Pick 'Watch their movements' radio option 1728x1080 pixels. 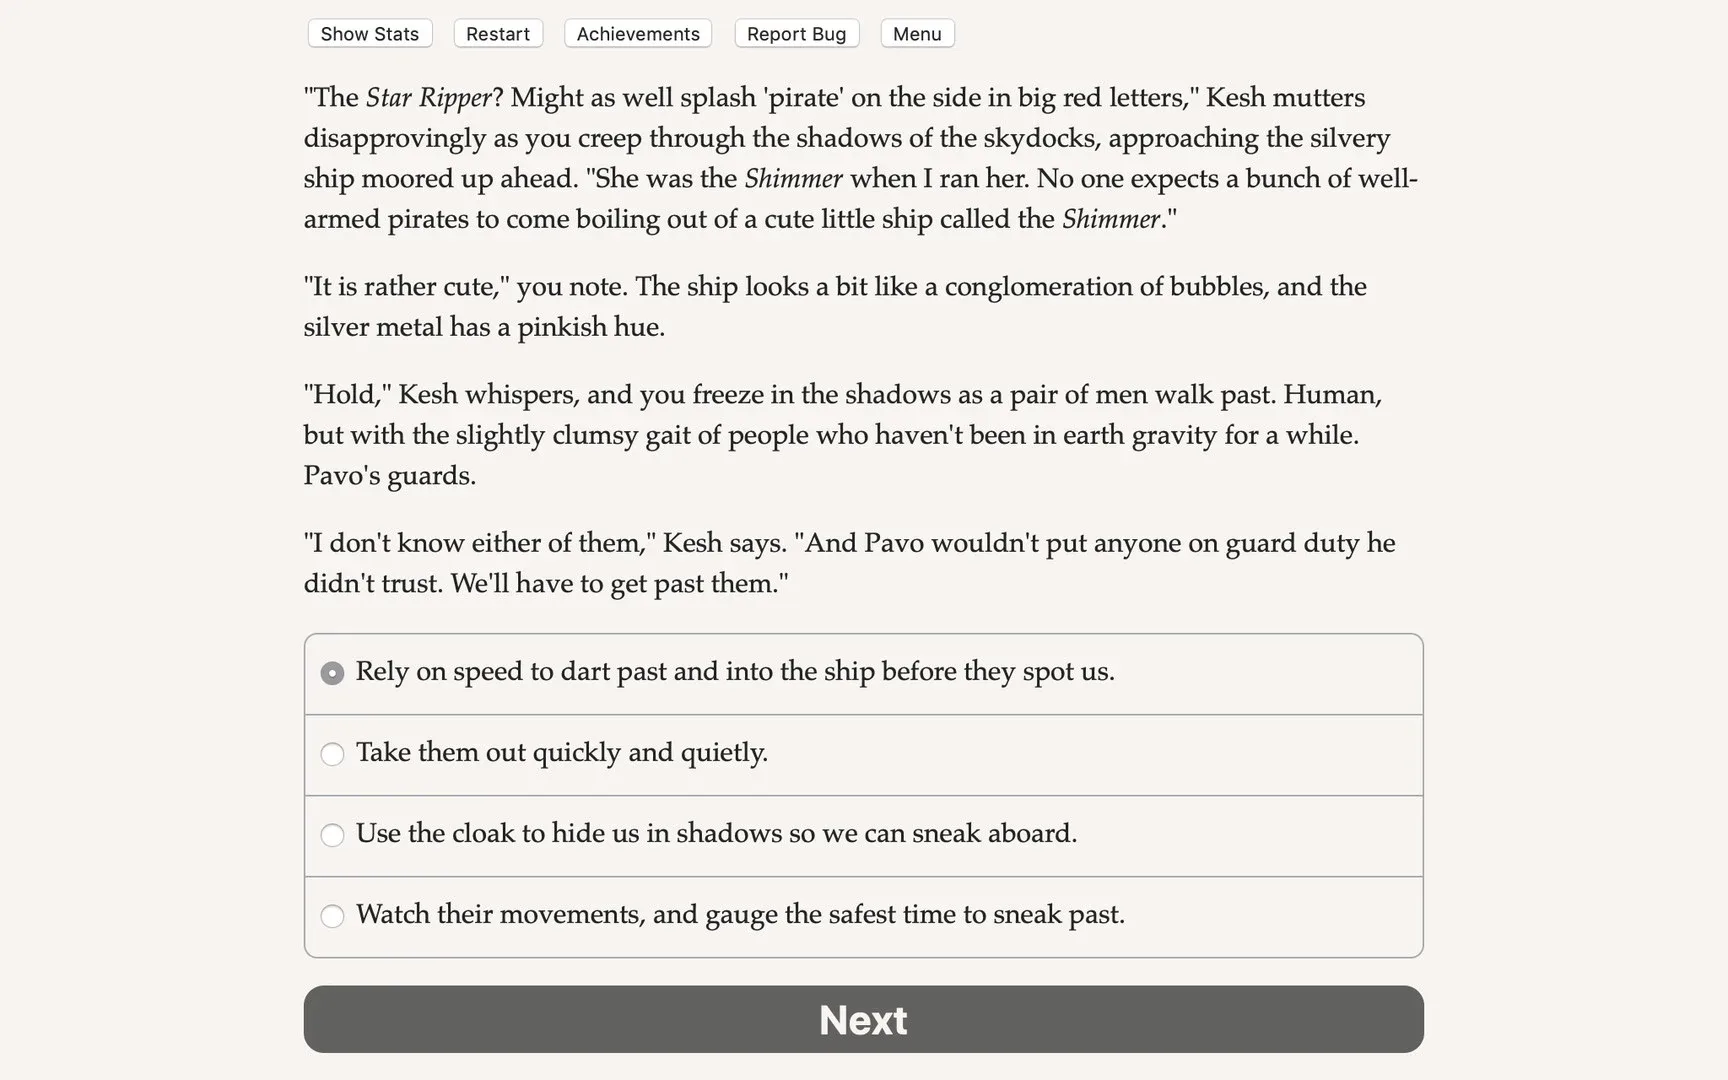(x=332, y=916)
